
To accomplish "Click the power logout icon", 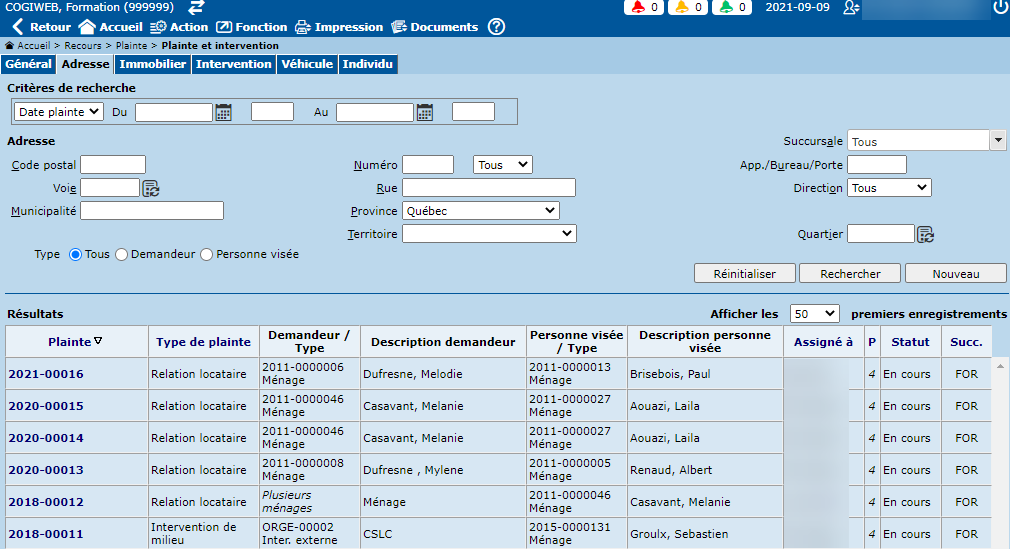I will tap(1000, 8).
